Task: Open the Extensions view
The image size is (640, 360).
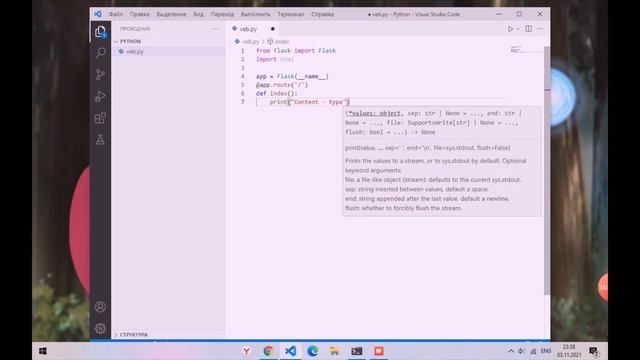Action: (x=100, y=118)
